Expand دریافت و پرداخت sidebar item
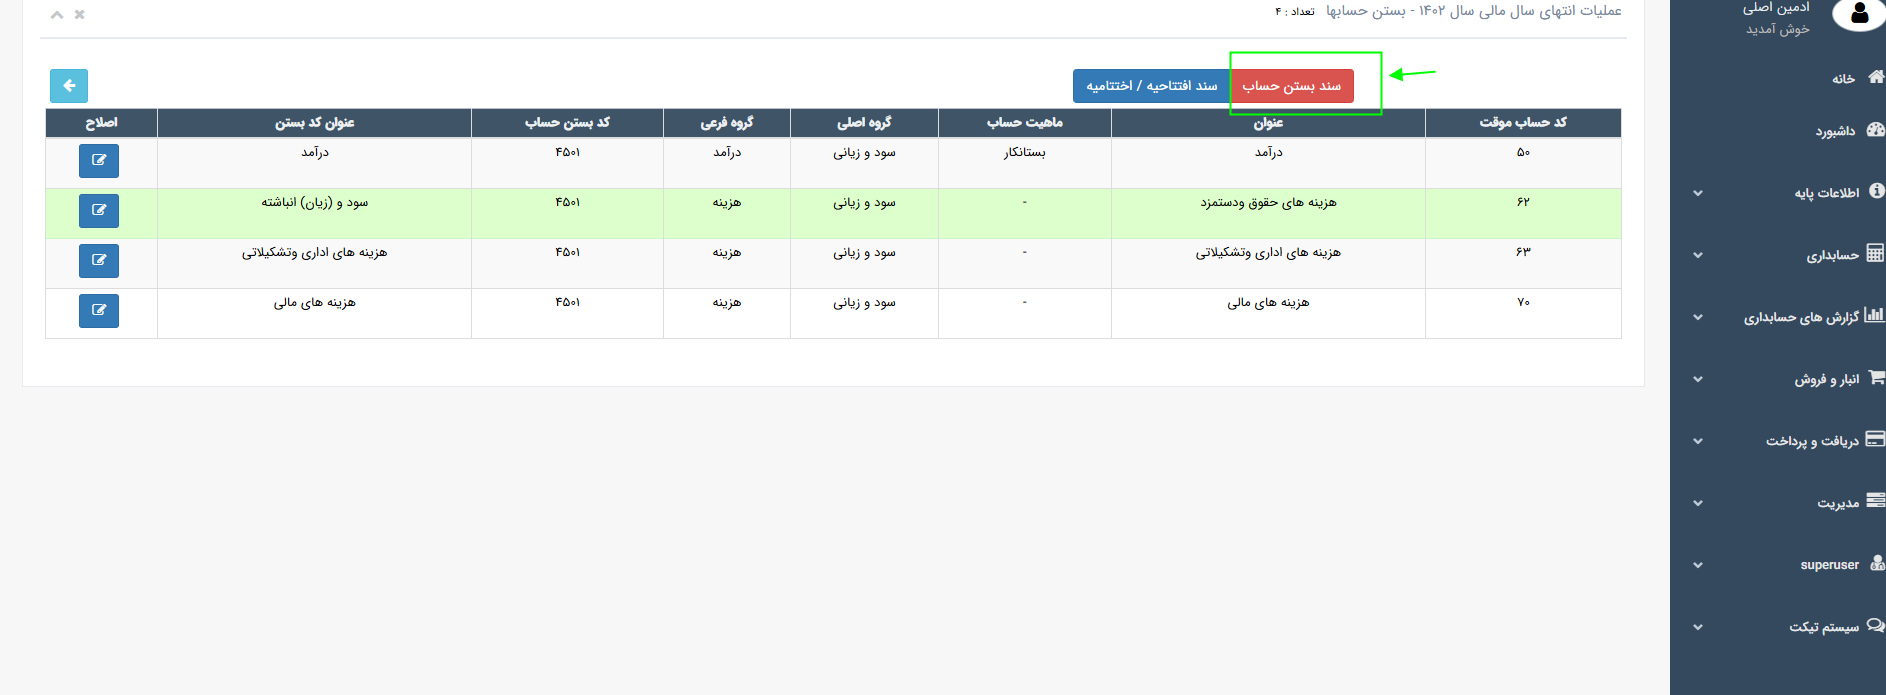 pos(1812,441)
